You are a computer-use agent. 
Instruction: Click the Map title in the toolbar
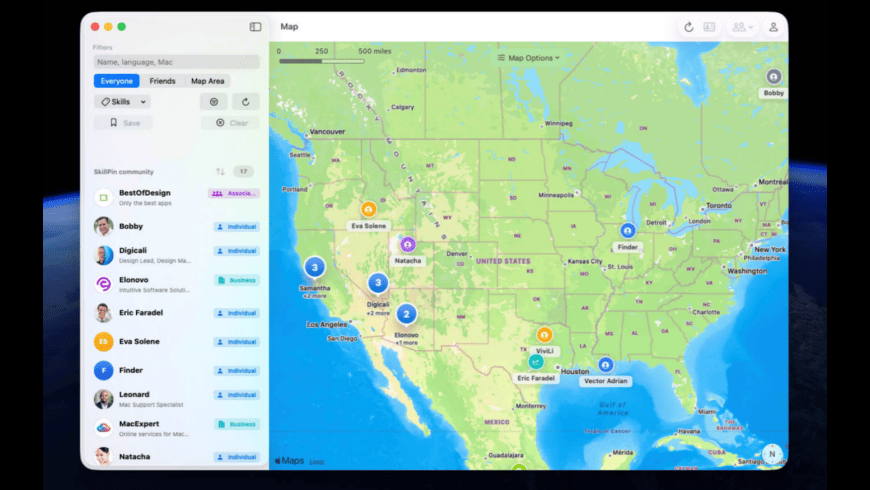[289, 27]
